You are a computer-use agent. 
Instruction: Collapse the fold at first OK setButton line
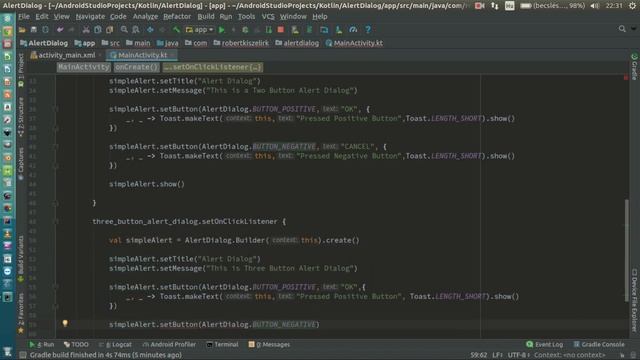[x=56, y=109]
